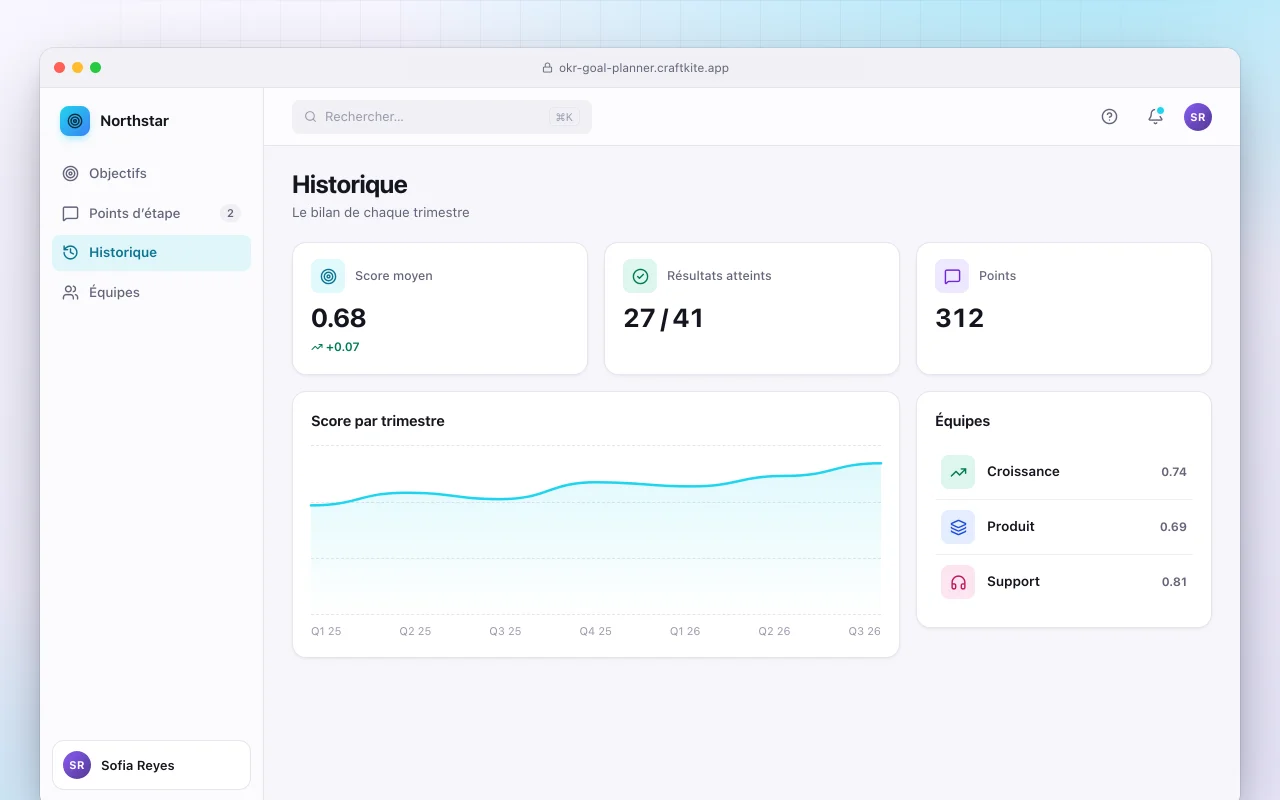Click the Q2 26 axis label
Viewport: 1280px width, 800px height.
pyautogui.click(x=774, y=632)
